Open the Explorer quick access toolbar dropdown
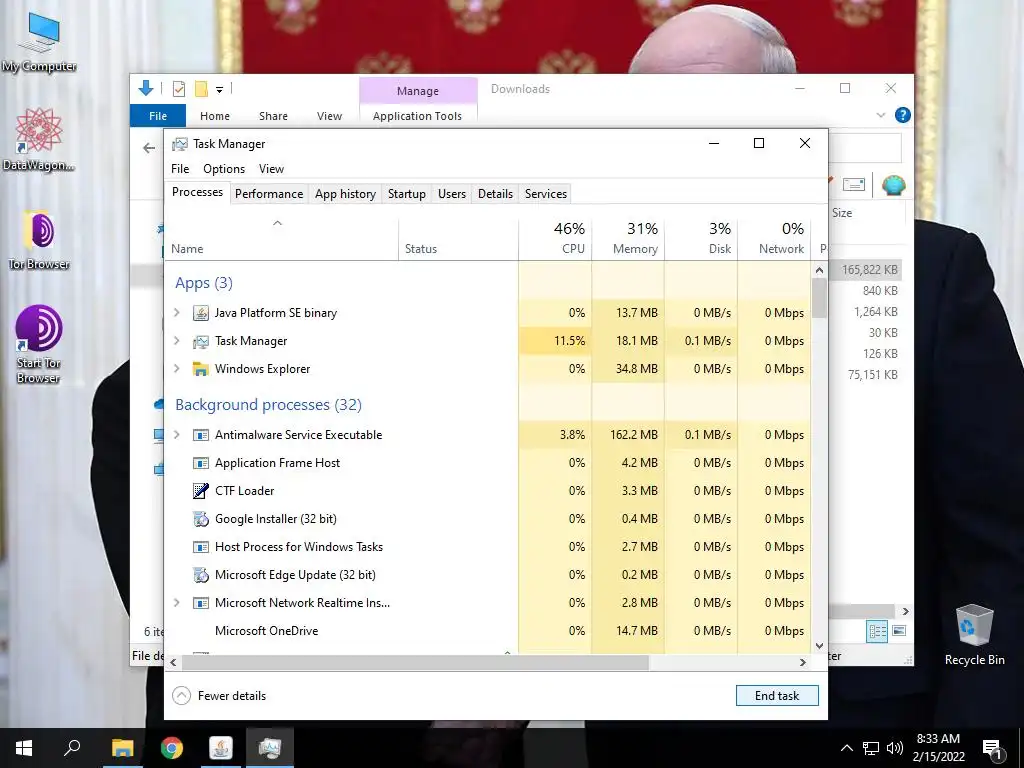 tap(219, 89)
